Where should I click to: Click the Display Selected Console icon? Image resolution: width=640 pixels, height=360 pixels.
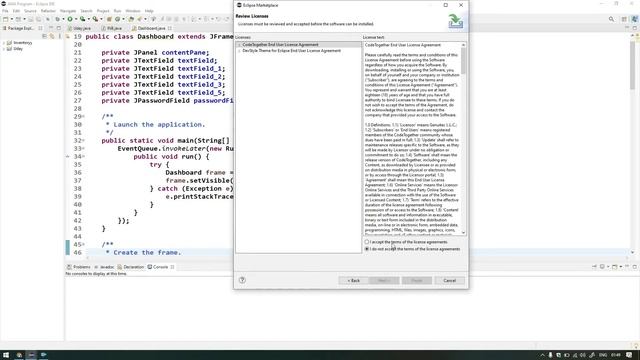tap(602, 267)
